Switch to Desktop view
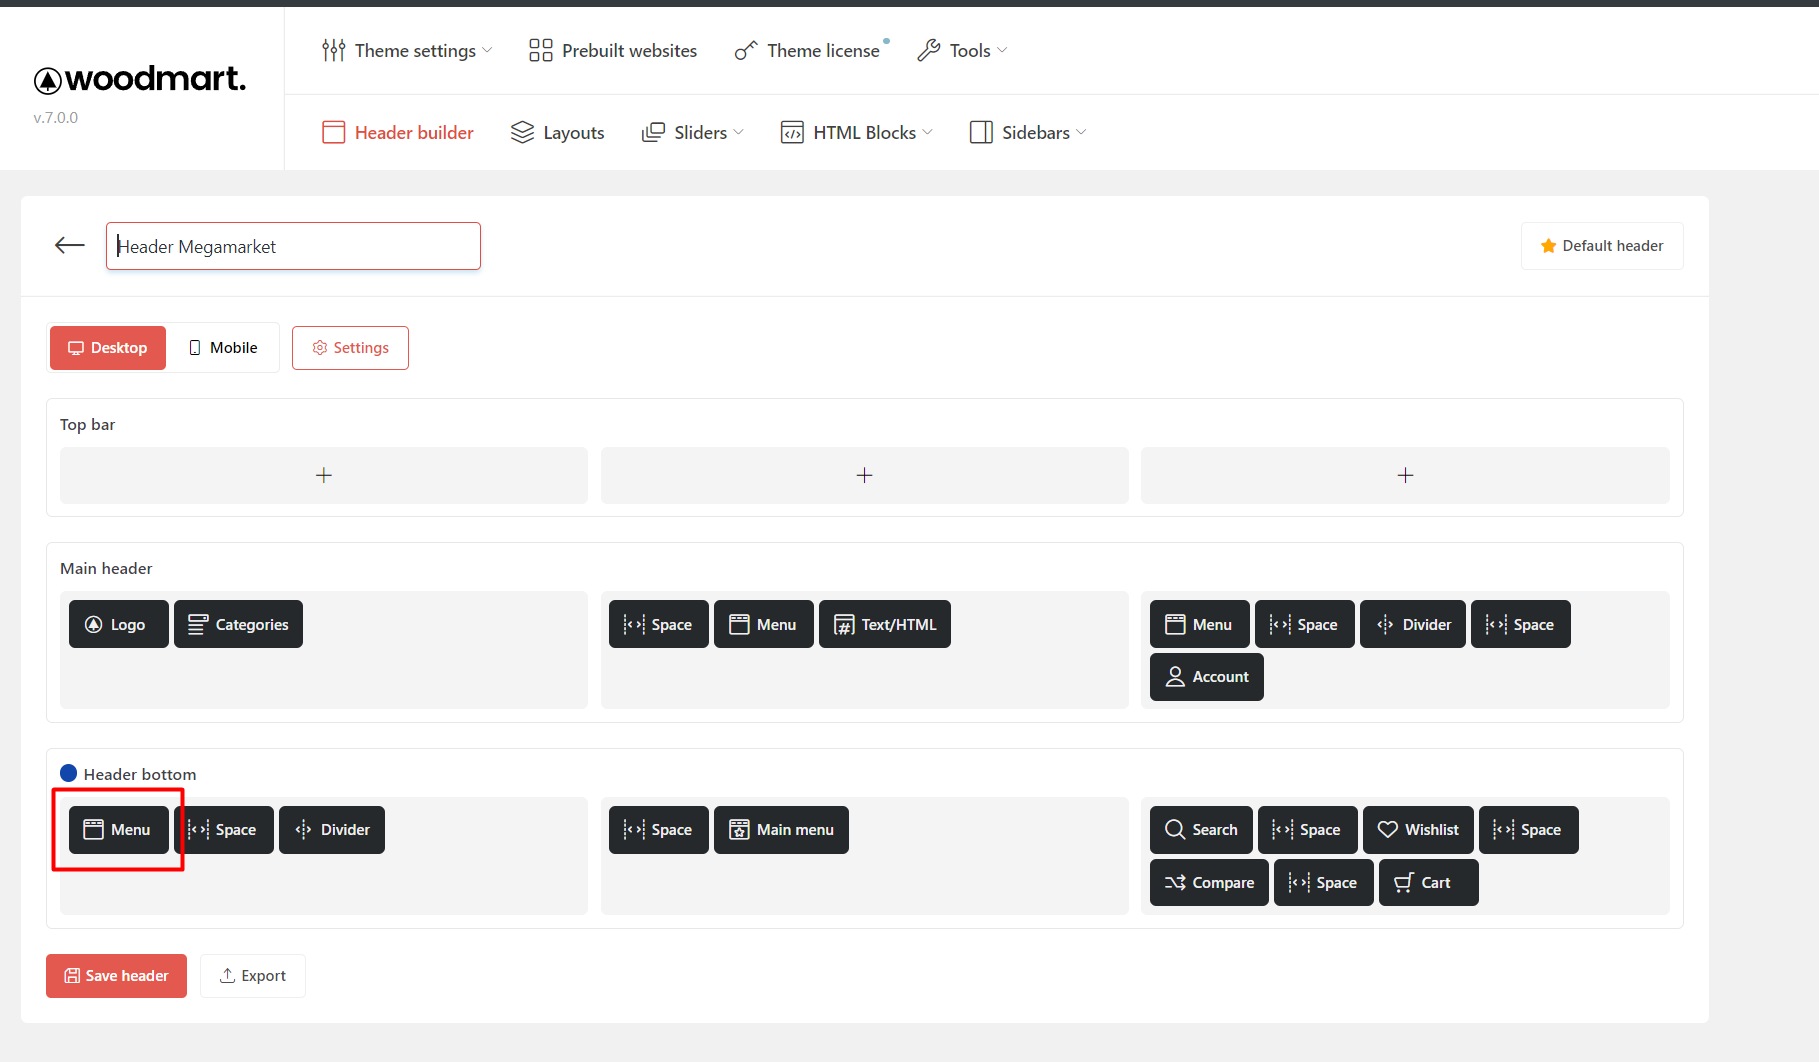 [x=108, y=348]
